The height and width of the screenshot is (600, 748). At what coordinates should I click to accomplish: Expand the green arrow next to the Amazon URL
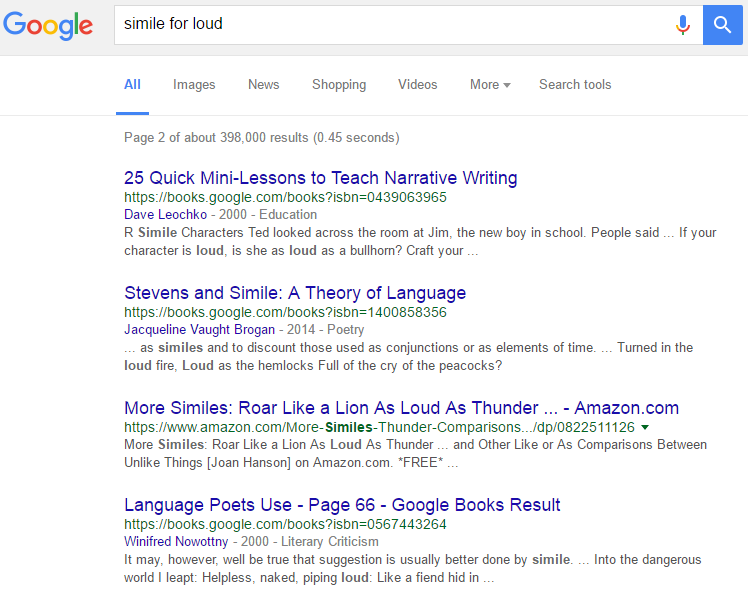[x=645, y=427]
